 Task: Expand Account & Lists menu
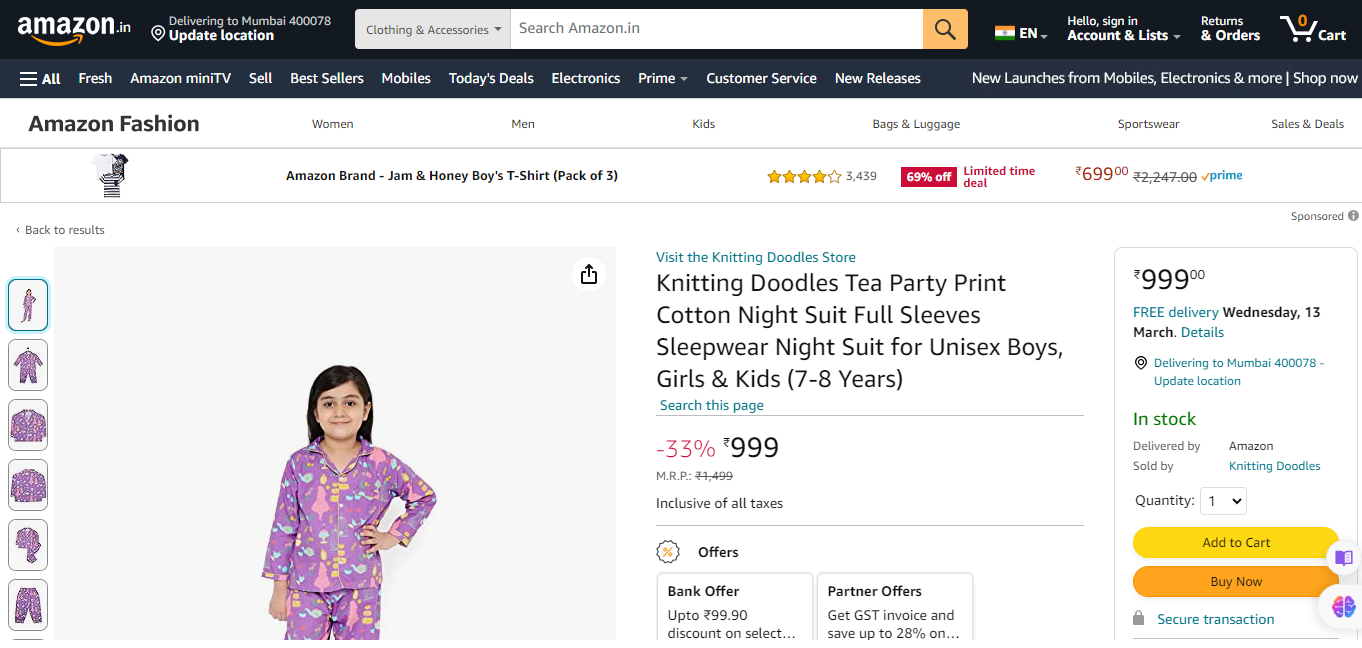[x=1123, y=29]
